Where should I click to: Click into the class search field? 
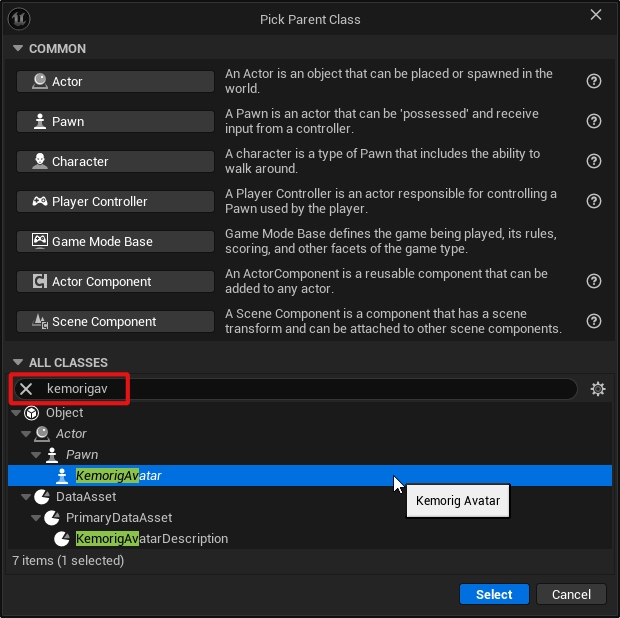(x=300, y=389)
